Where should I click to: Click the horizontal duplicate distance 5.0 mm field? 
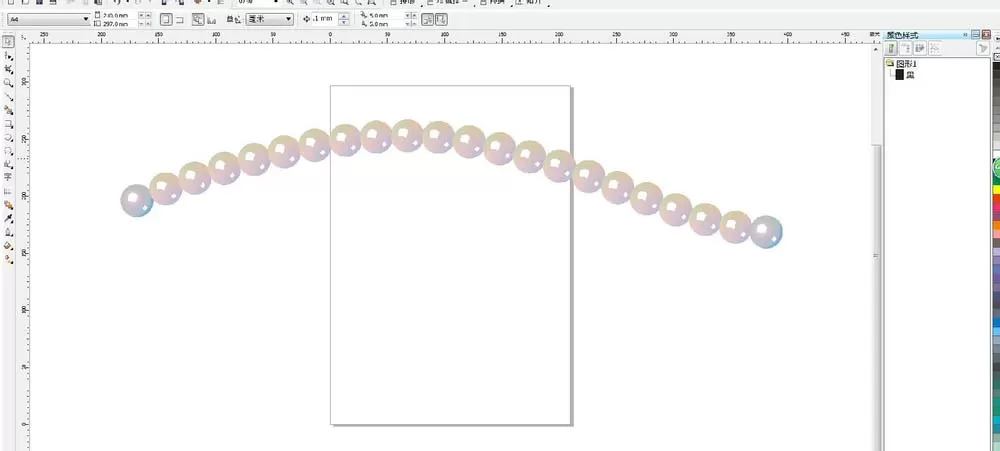point(386,15)
